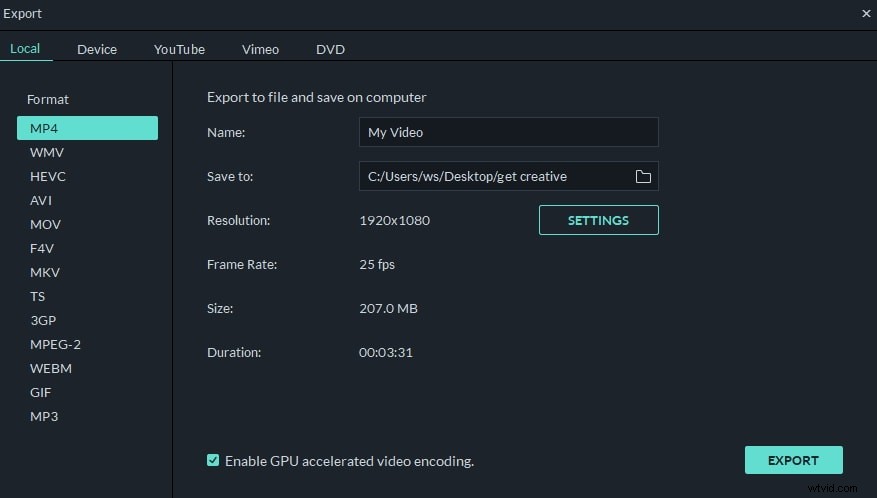This screenshot has width=877, height=498.
Task: Open the YouTube export tab
Action: point(179,49)
